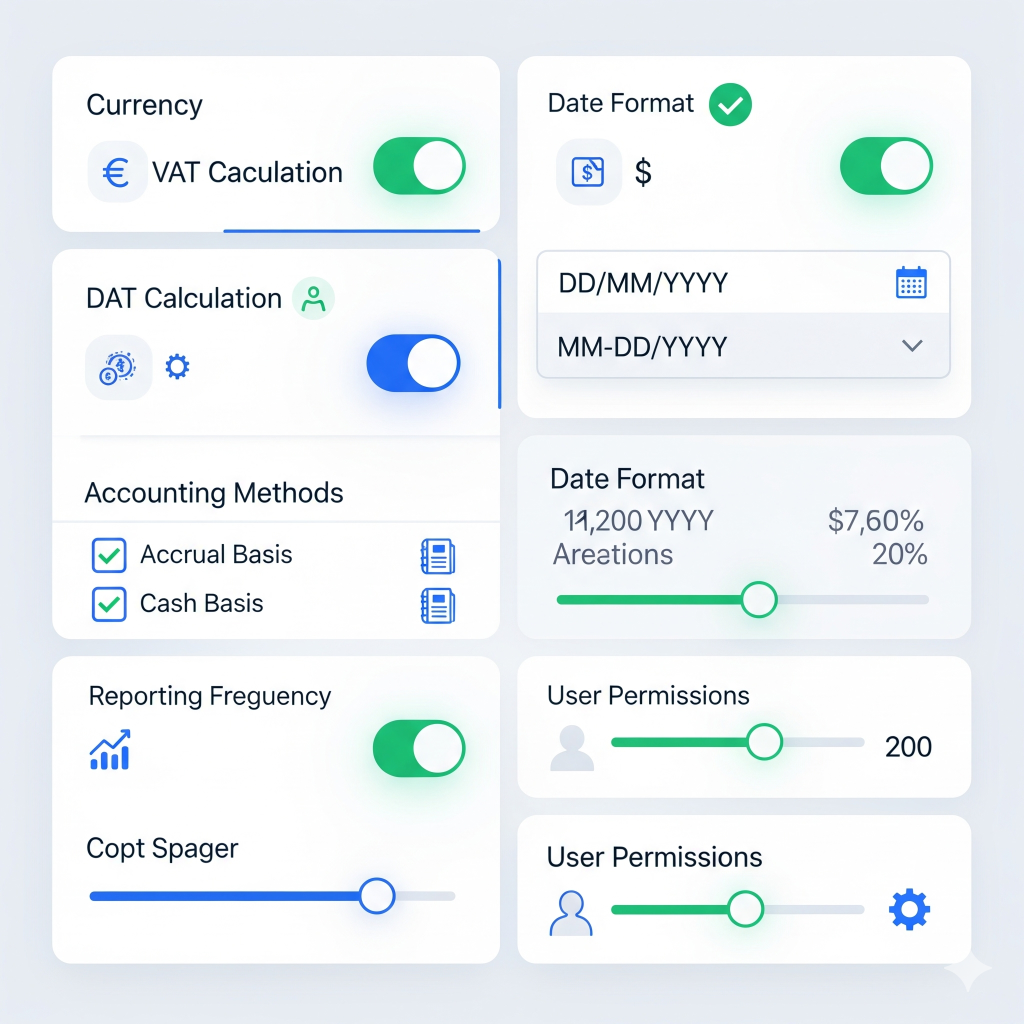Click the ledger icon next to Cash Basis
Screen dimensions: 1024x1024
click(437, 605)
